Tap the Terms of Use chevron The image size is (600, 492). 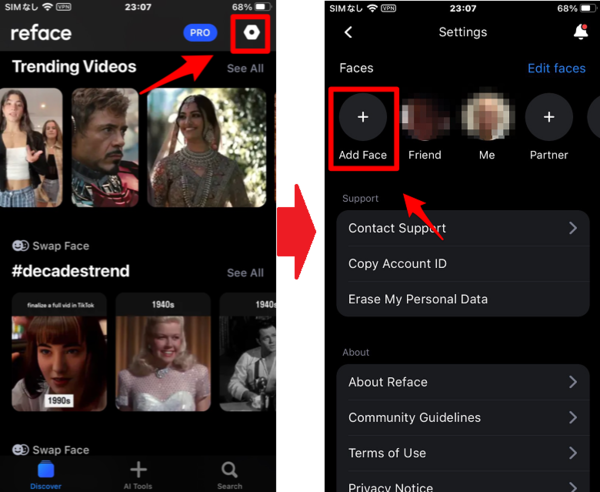[573, 453]
